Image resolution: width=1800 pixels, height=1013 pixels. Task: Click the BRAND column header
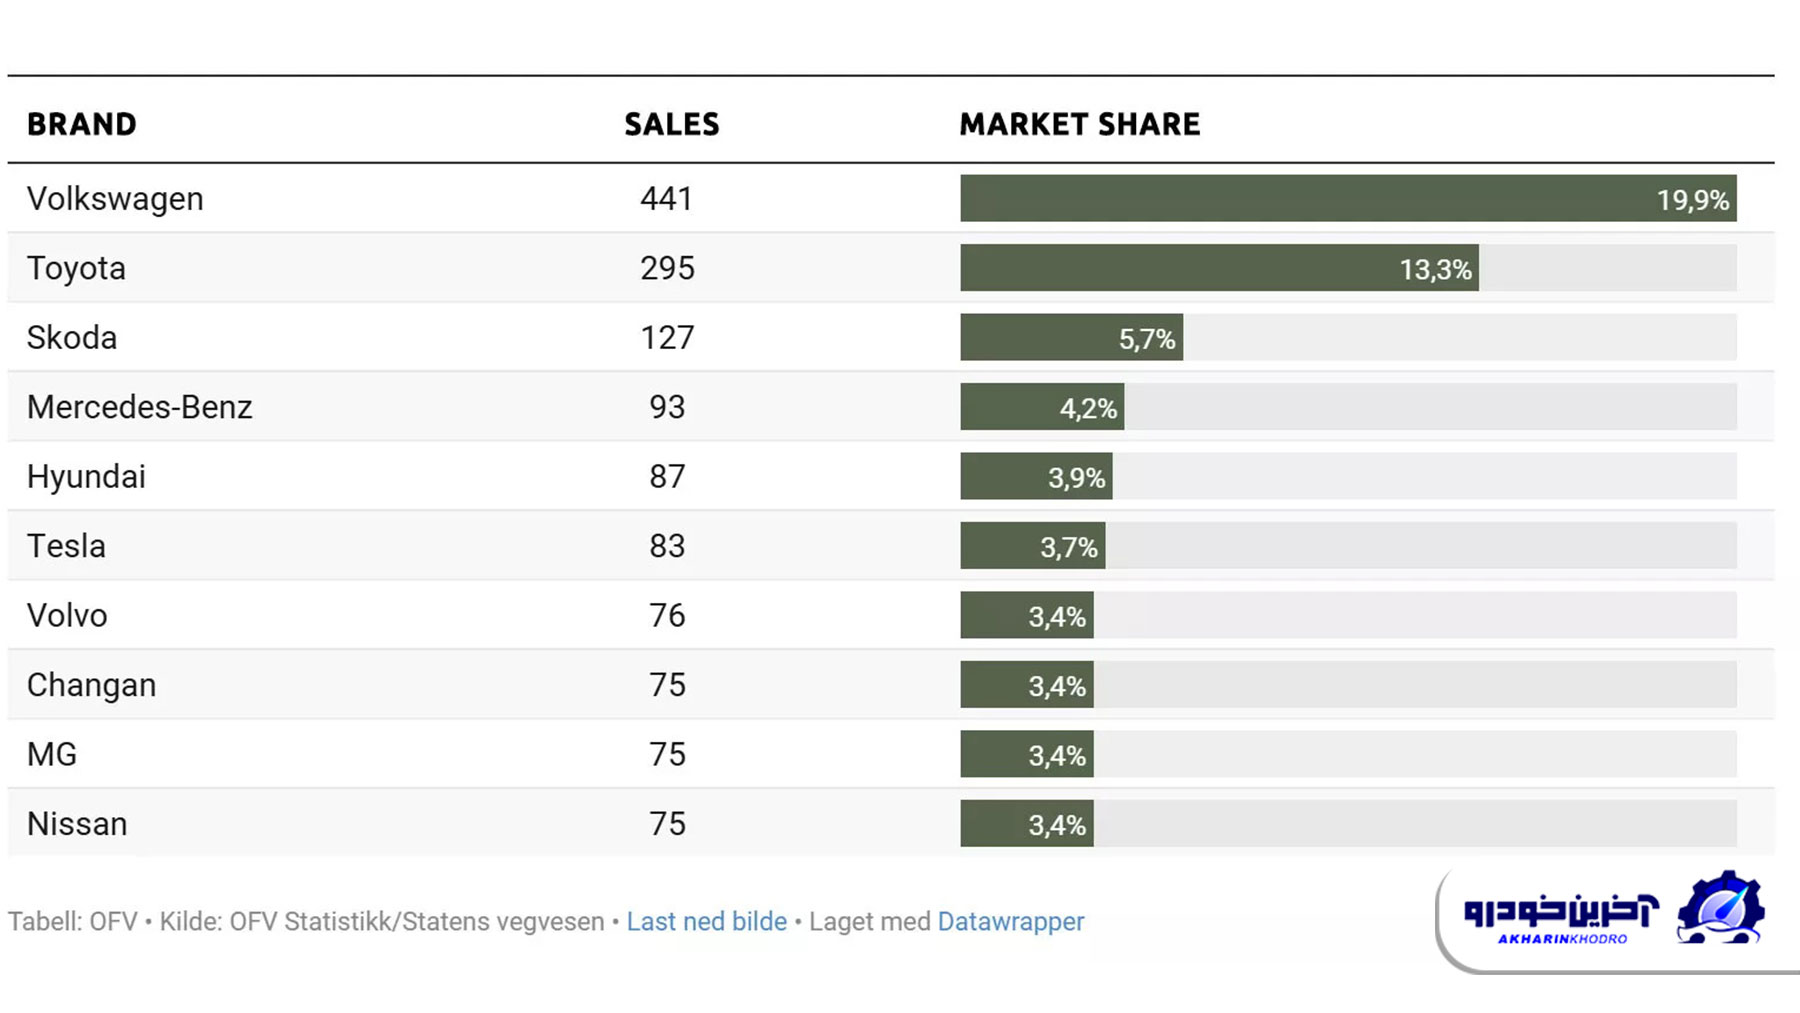click(82, 124)
